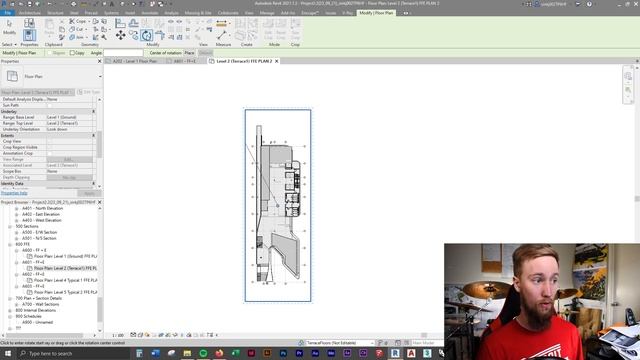
Task: Expand the 800 Internal Elevations node
Action: tap(10, 311)
